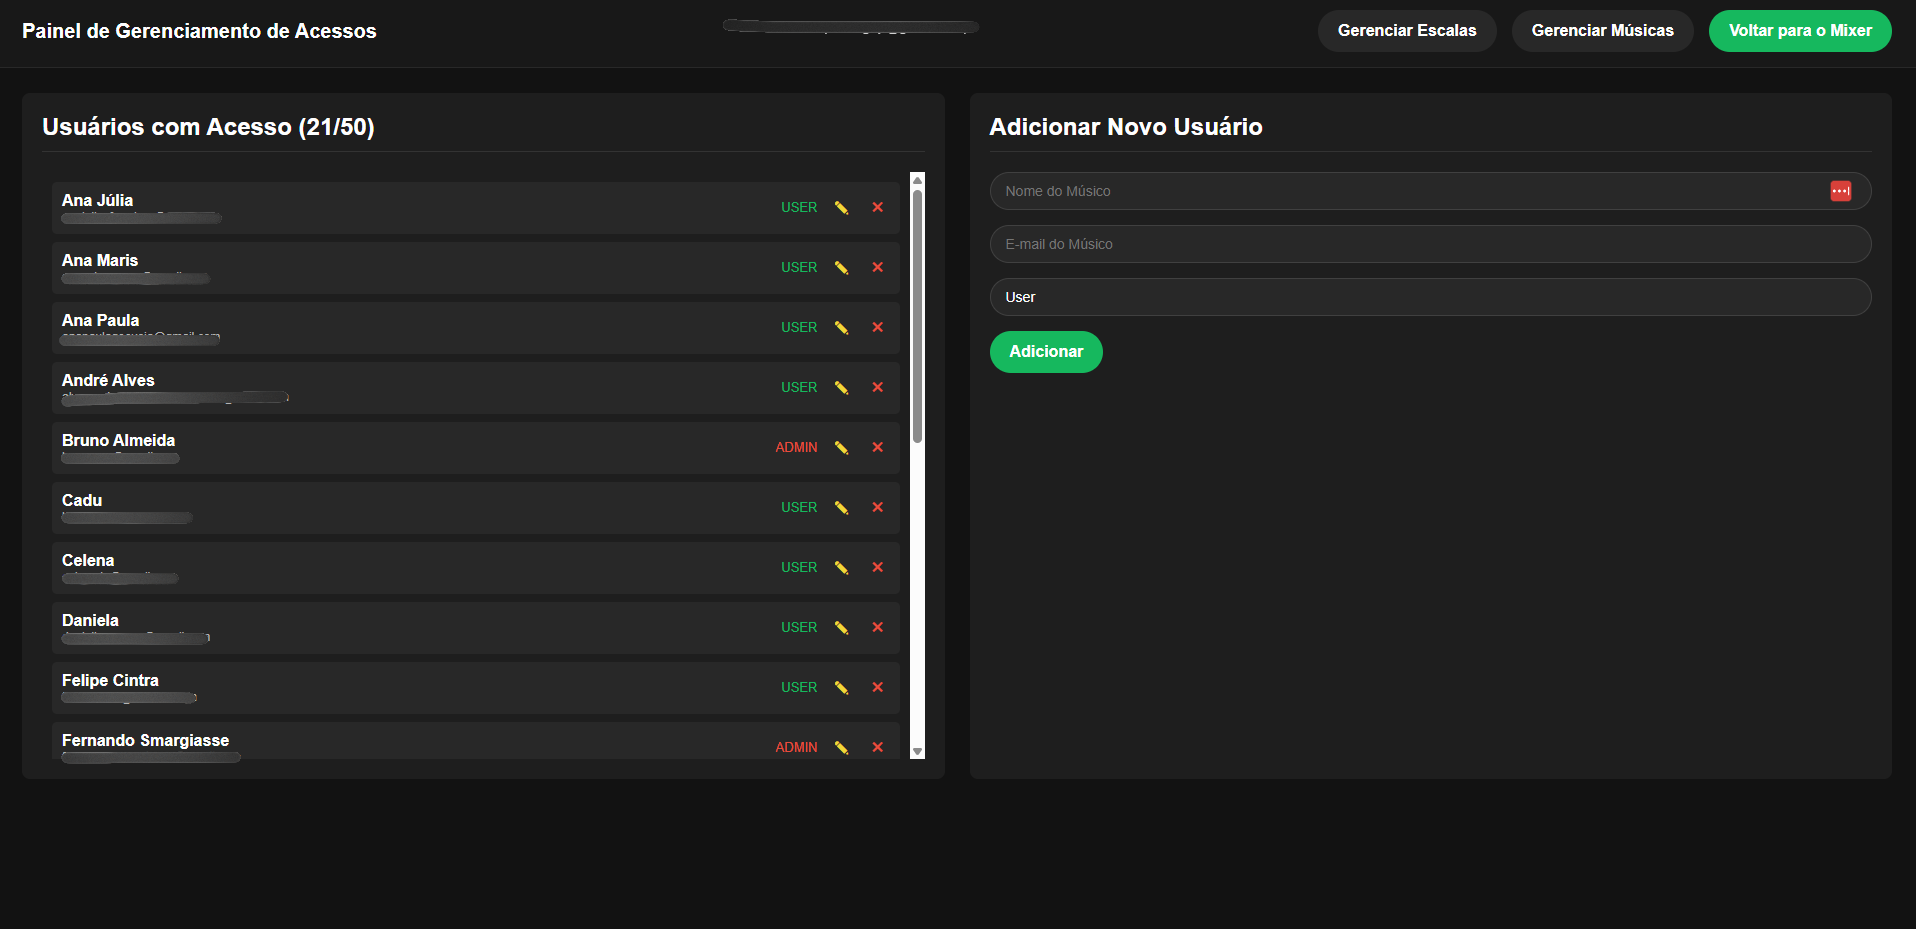Image resolution: width=1916 pixels, height=929 pixels.
Task: Edit the Ana Júlia user entry
Action: pyautogui.click(x=841, y=208)
